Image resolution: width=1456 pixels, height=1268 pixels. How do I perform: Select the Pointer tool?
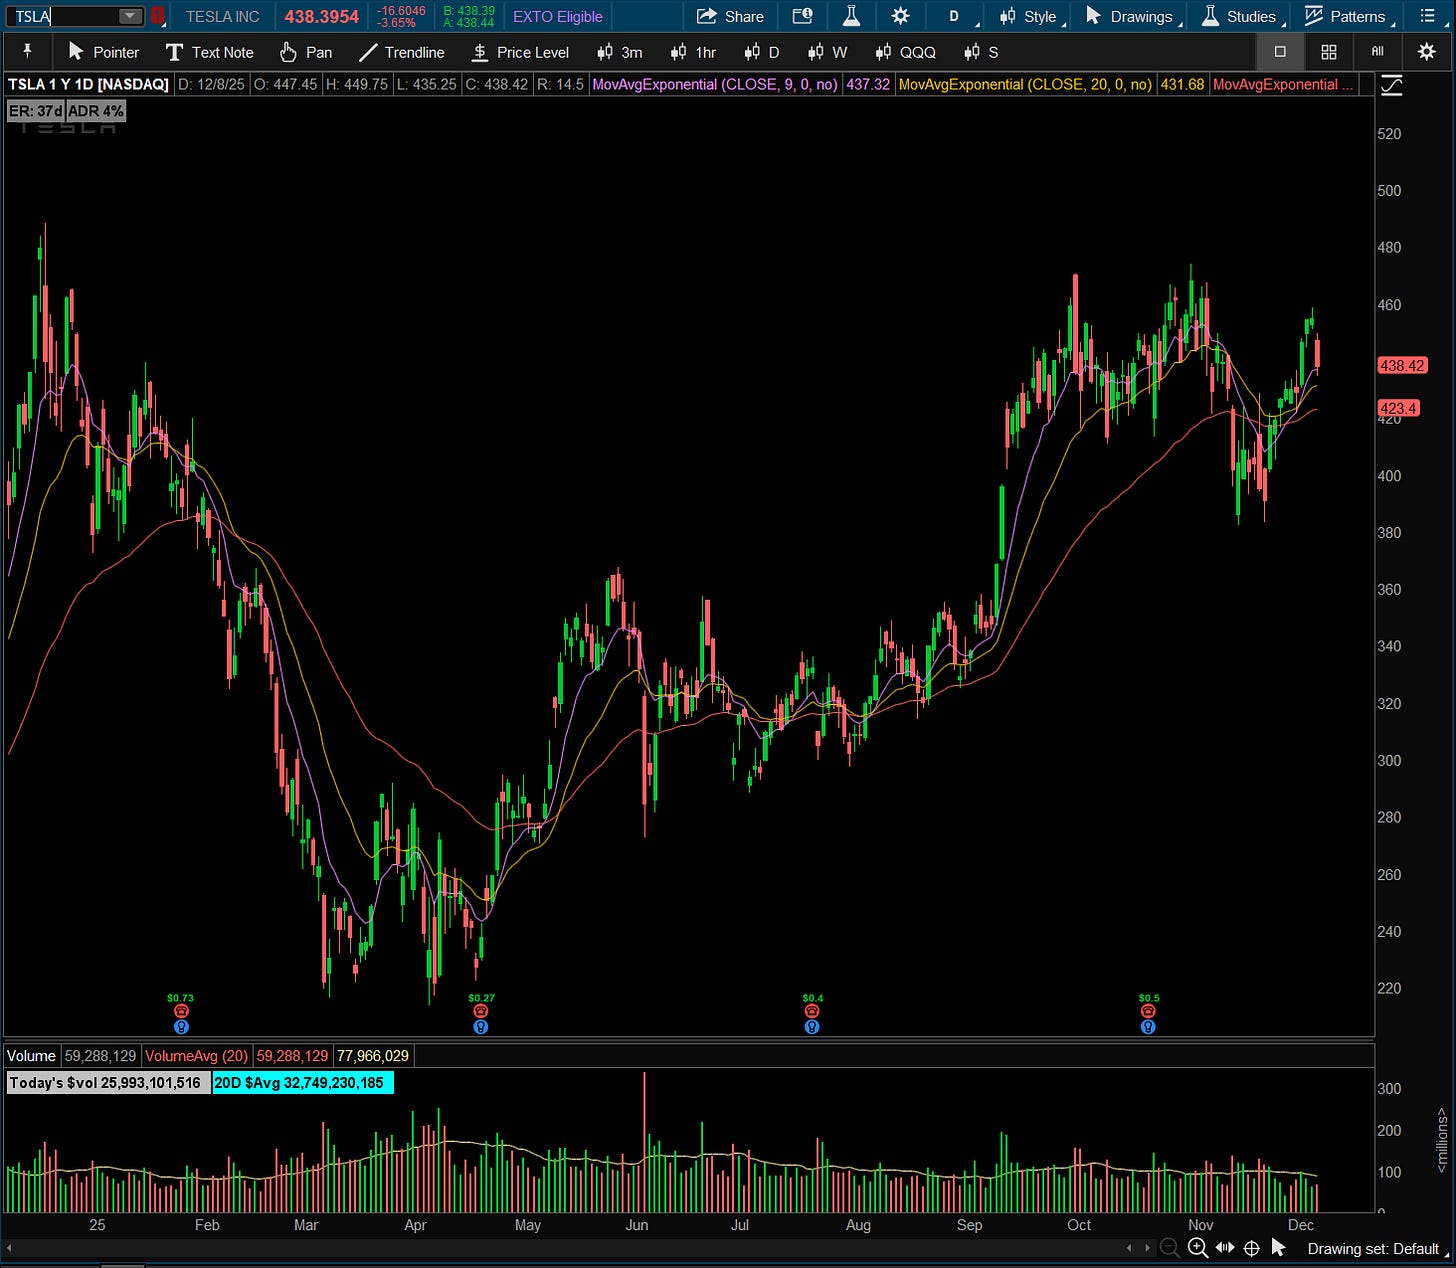click(x=104, y=52)
